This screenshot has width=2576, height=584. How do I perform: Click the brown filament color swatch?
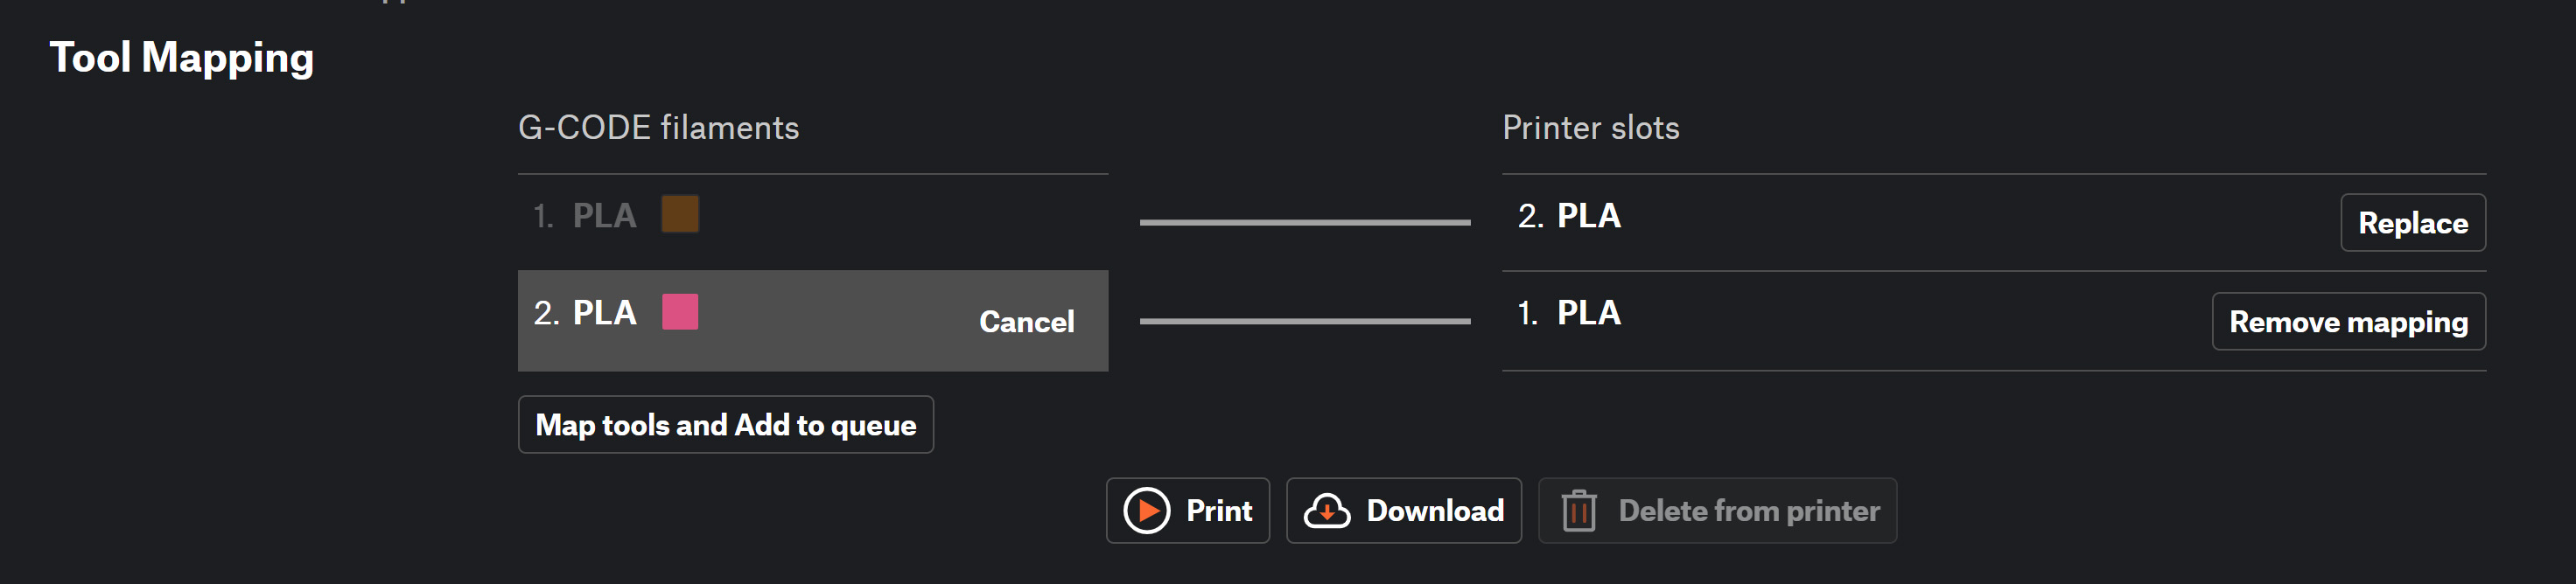pyautogui.click(x=680, y=214)
